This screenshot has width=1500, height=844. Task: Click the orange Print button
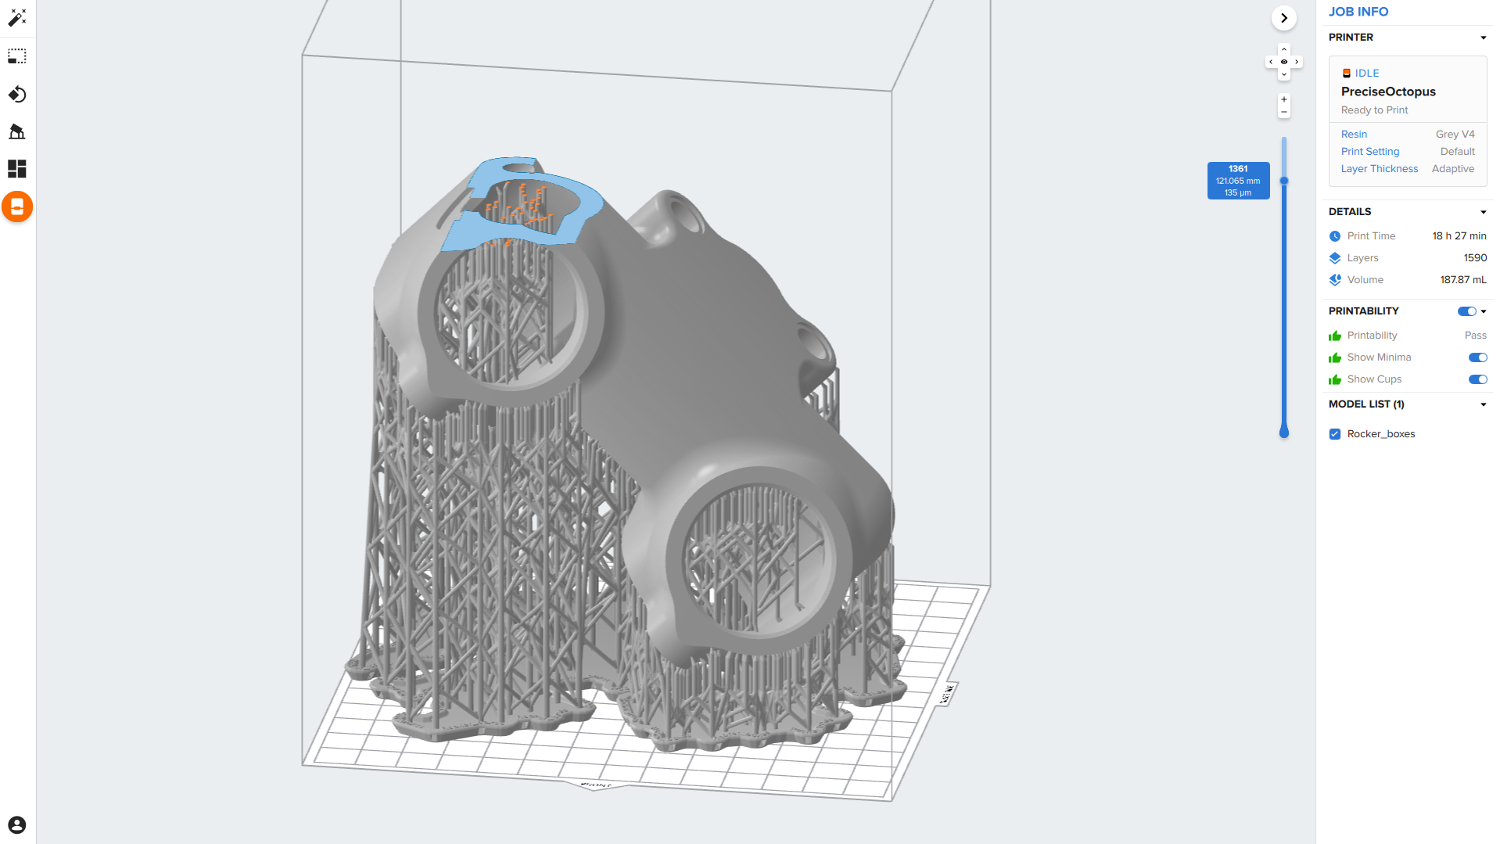coord(17,207)
